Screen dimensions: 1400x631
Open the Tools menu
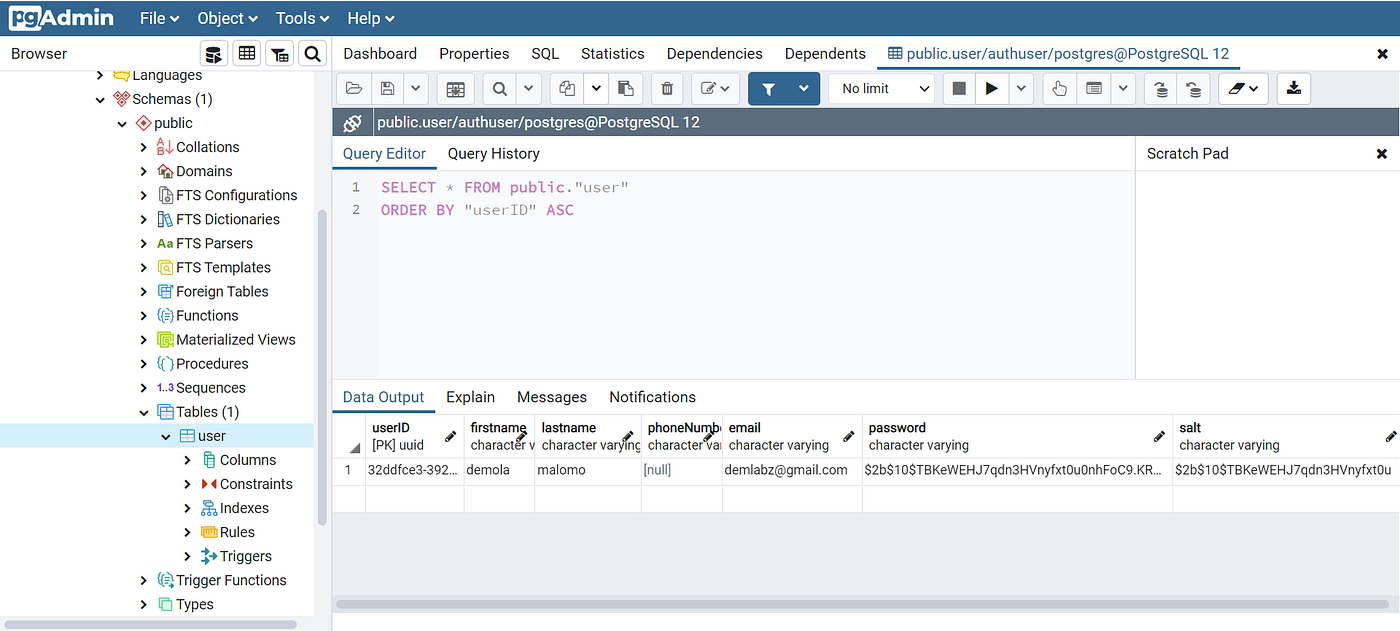coord(300,18)
